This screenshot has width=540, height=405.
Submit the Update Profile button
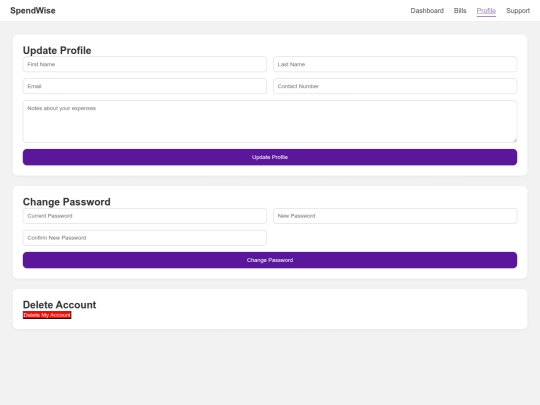point(270,157)
